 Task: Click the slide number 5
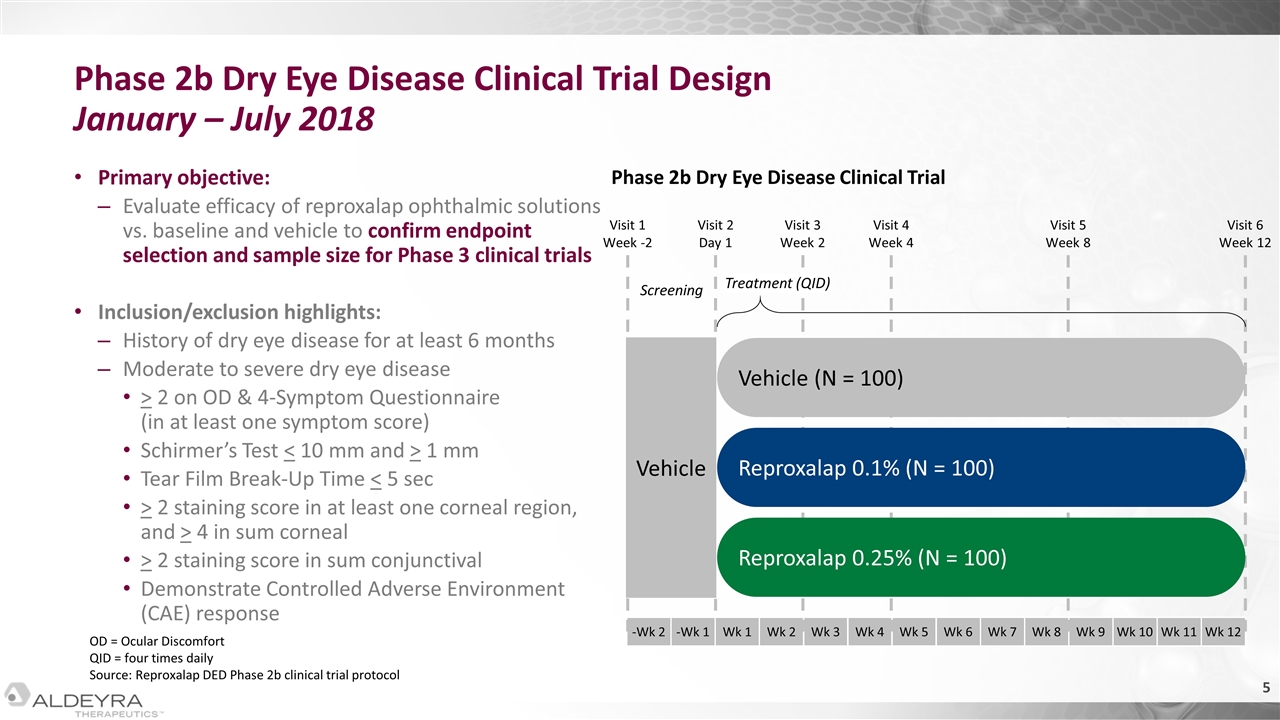coord(1264,687)
